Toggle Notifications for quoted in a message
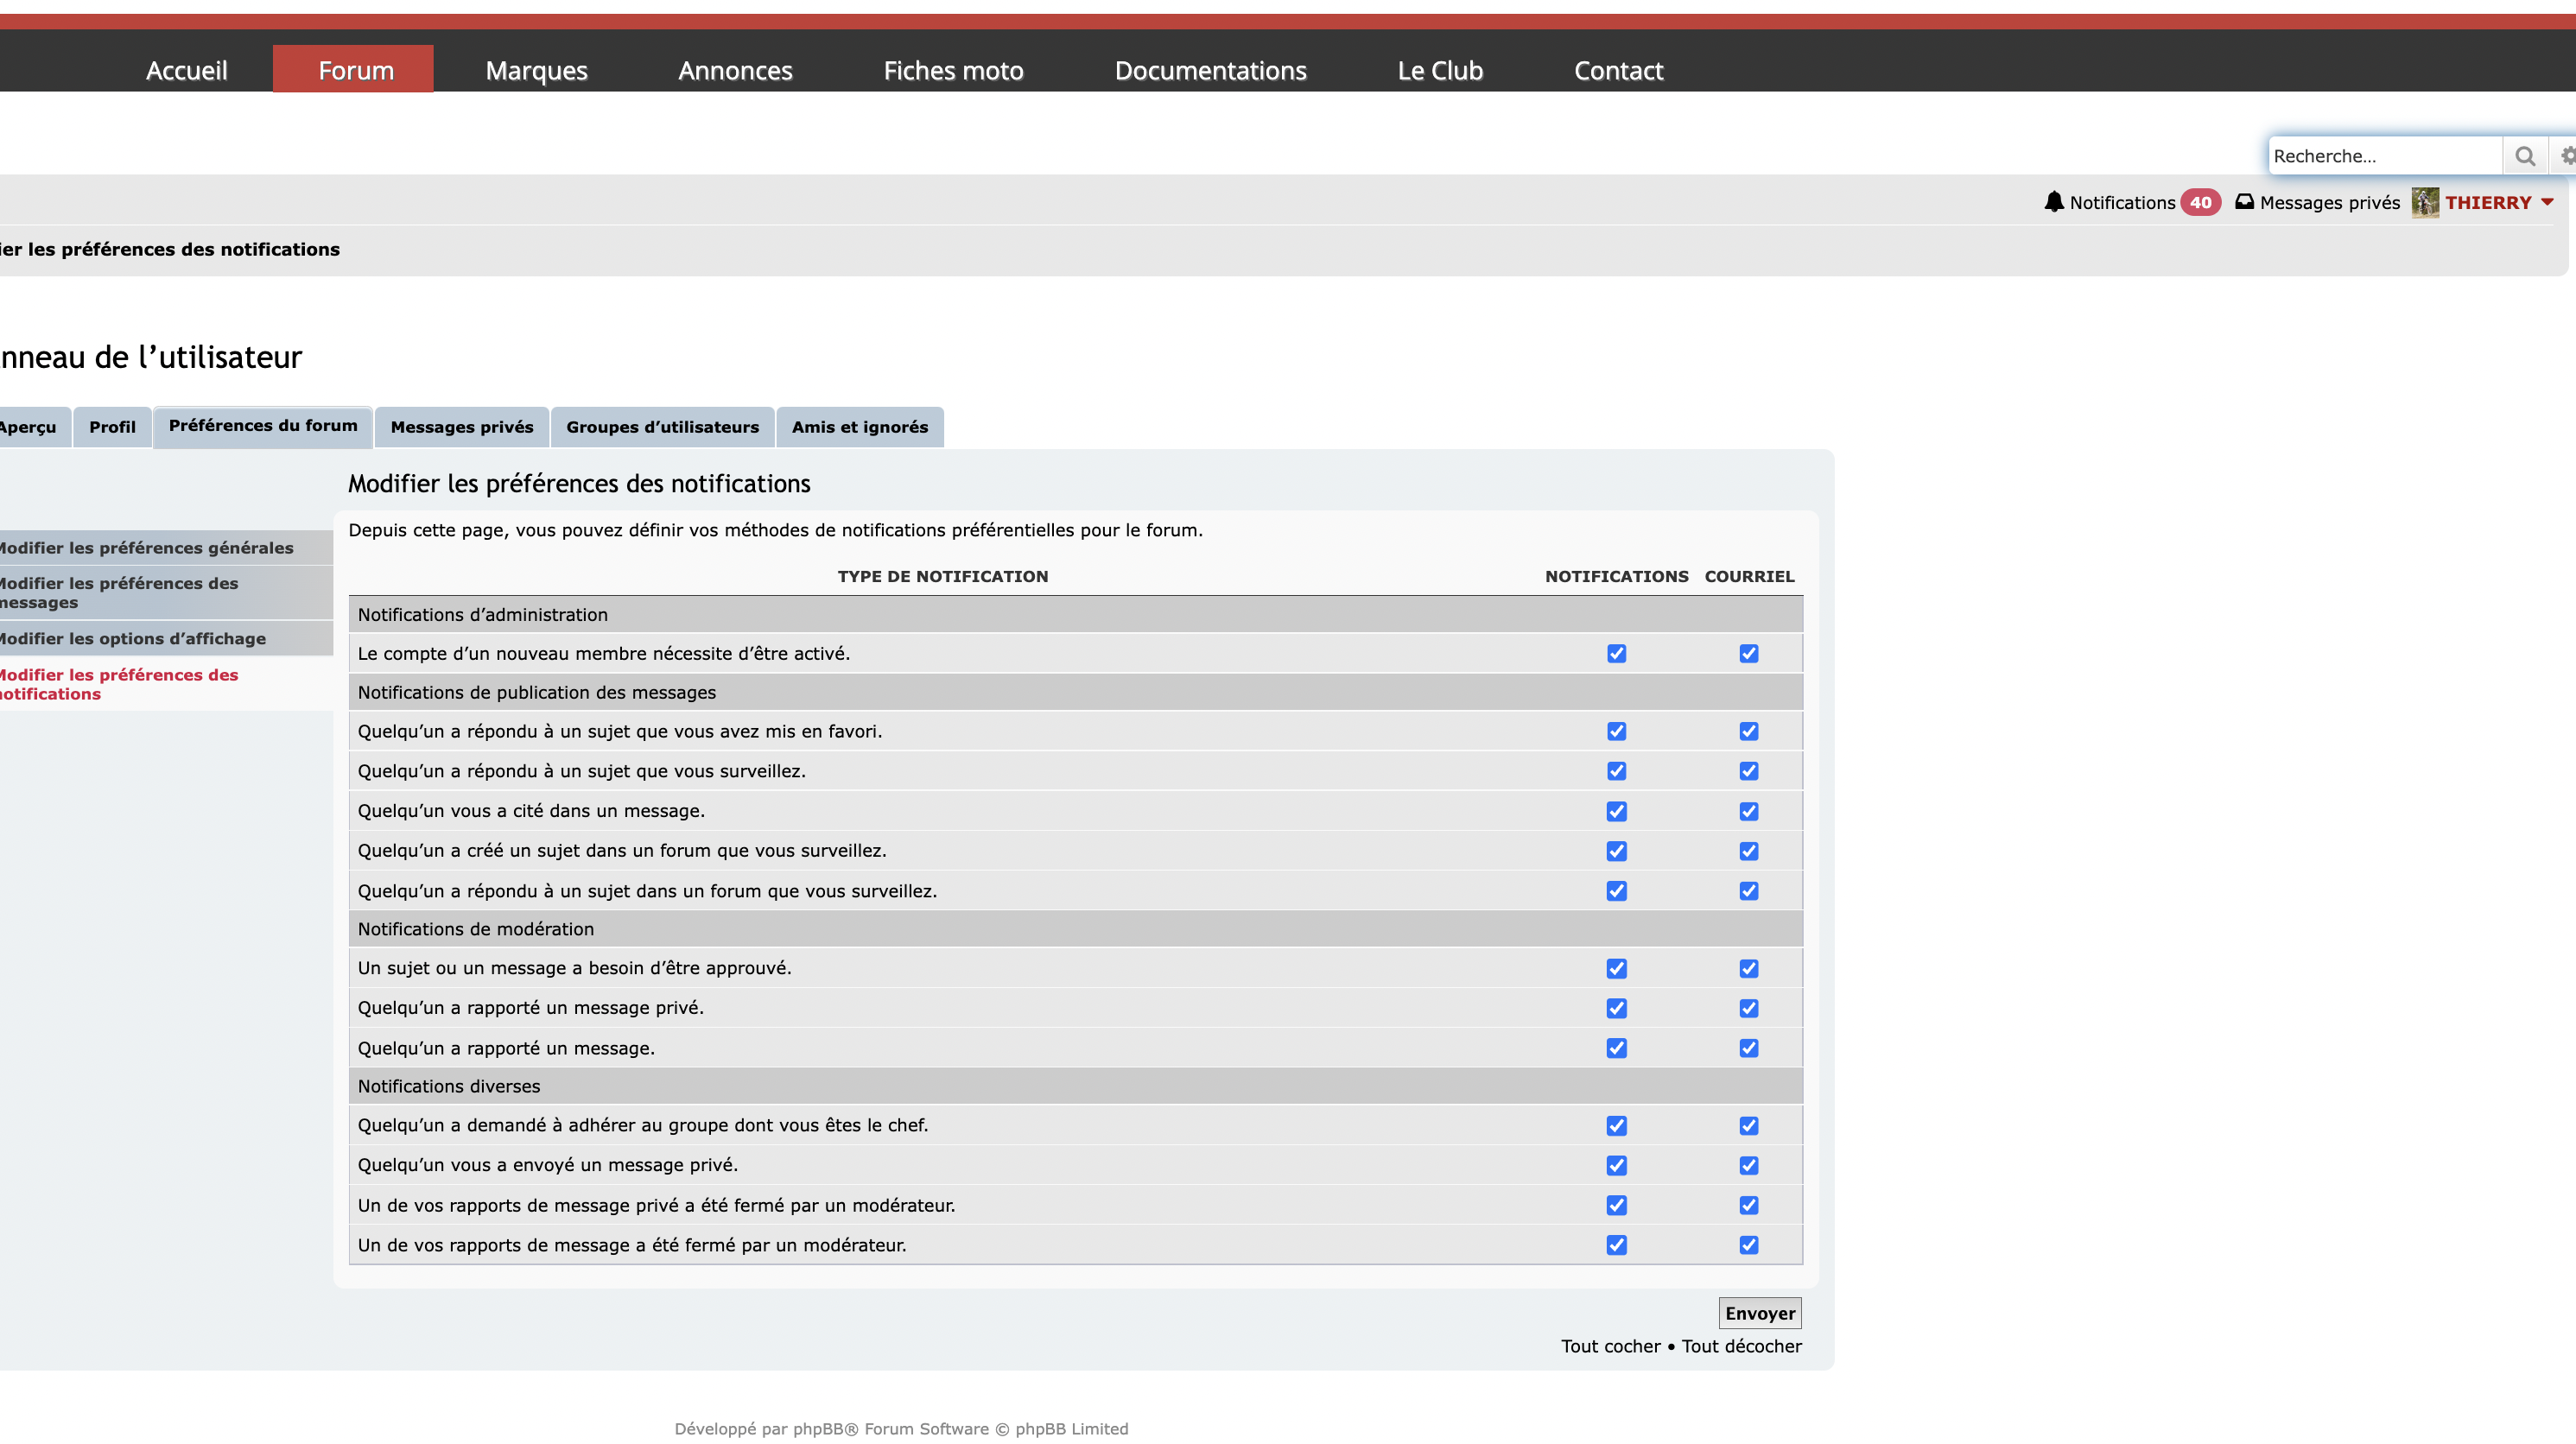Viewport: 2576px width, 1444px height. click(1616, 811)
